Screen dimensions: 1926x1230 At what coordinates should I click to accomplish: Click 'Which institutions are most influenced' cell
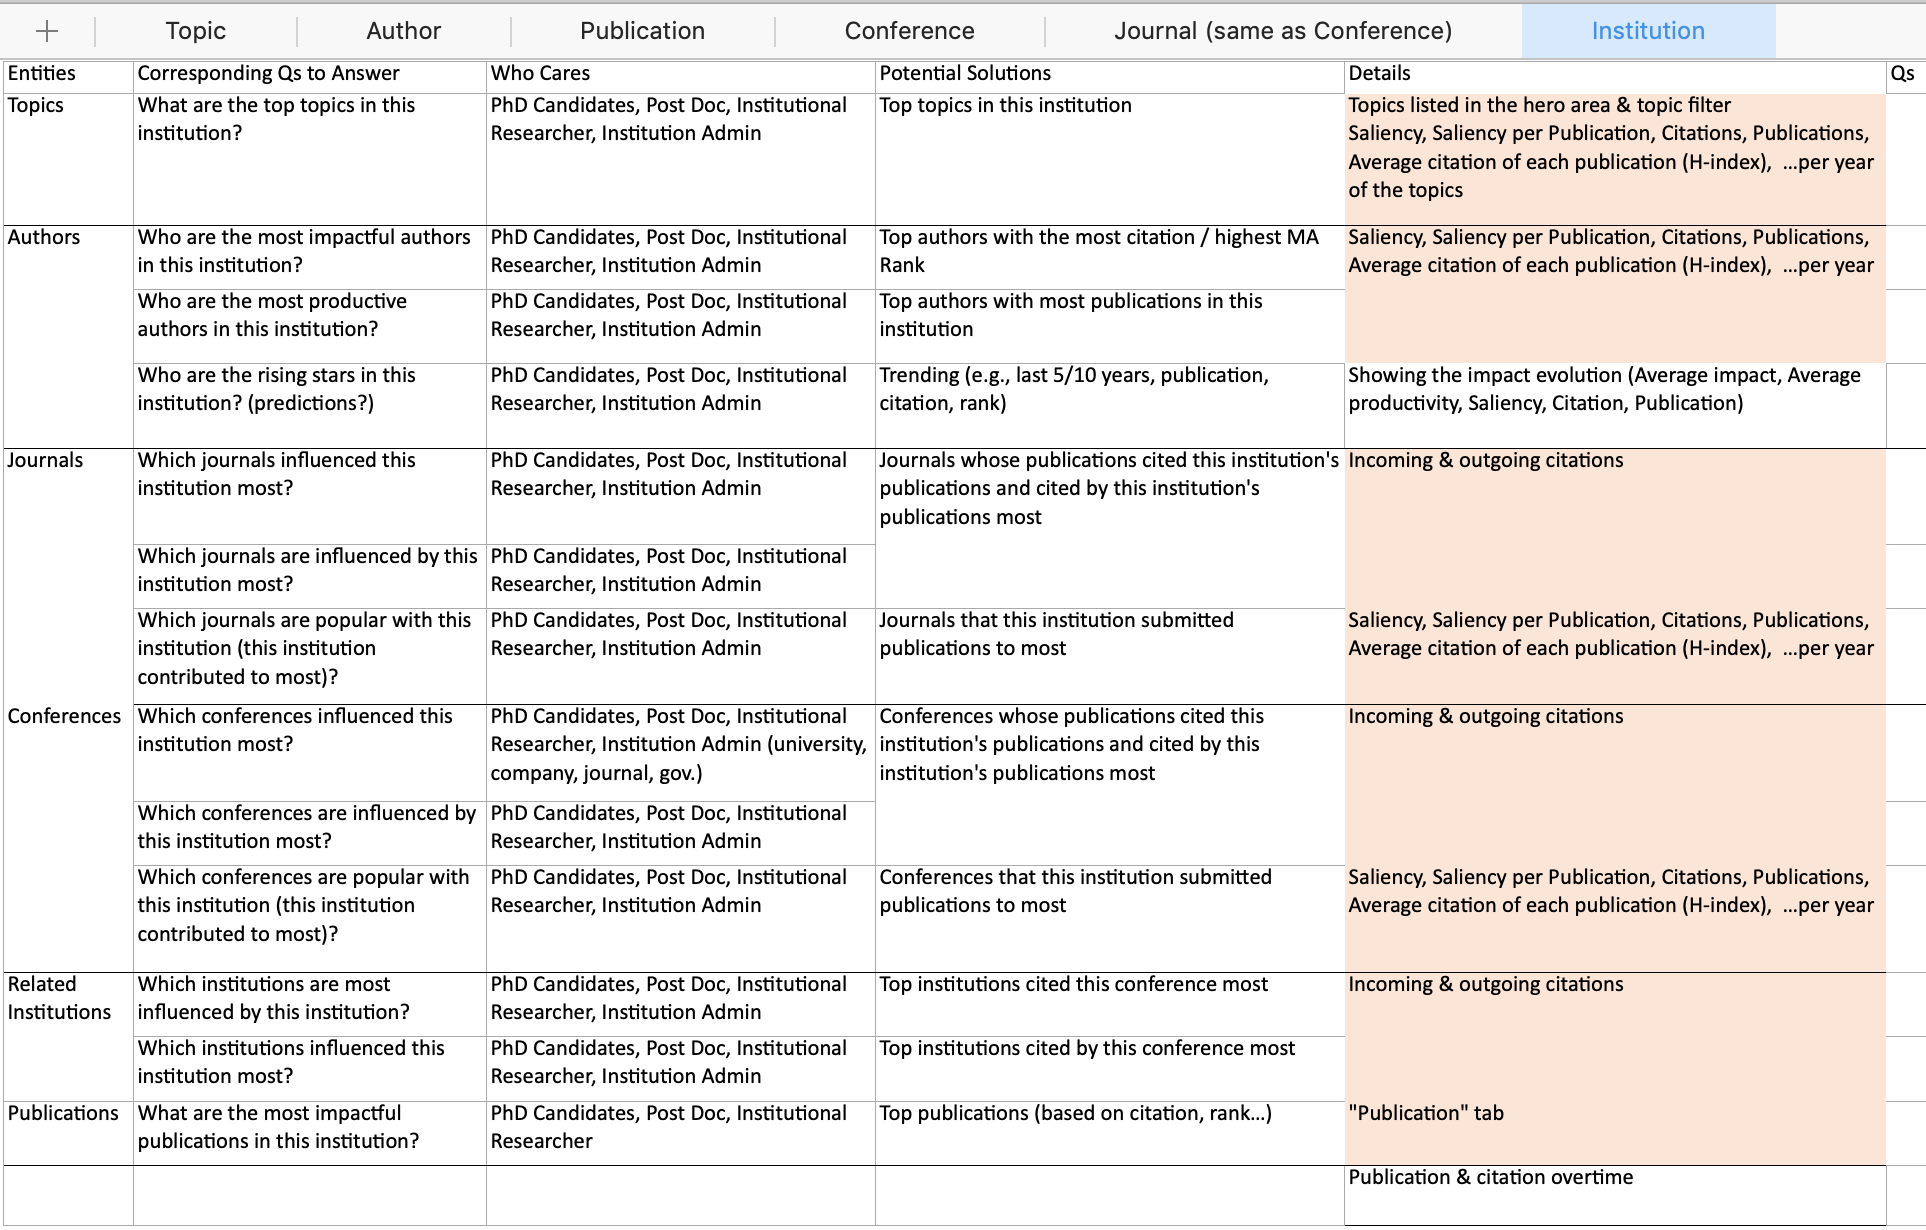point(310,1004)
